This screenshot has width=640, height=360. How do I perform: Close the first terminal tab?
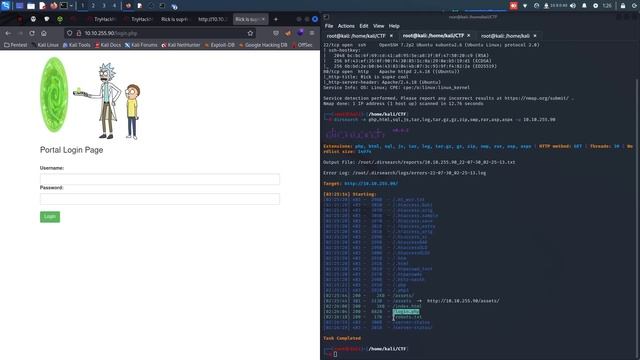[x=391, y=36]
